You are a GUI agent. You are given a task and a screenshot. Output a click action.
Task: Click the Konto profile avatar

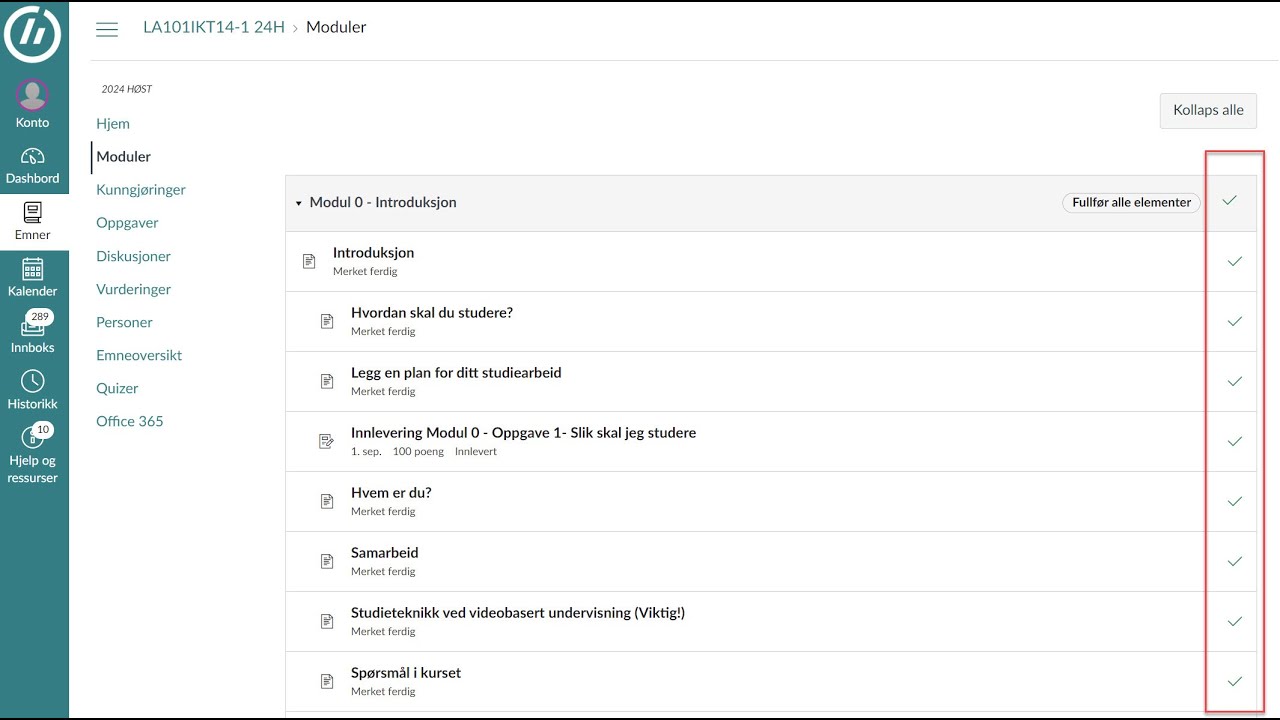tap(33, 95)
